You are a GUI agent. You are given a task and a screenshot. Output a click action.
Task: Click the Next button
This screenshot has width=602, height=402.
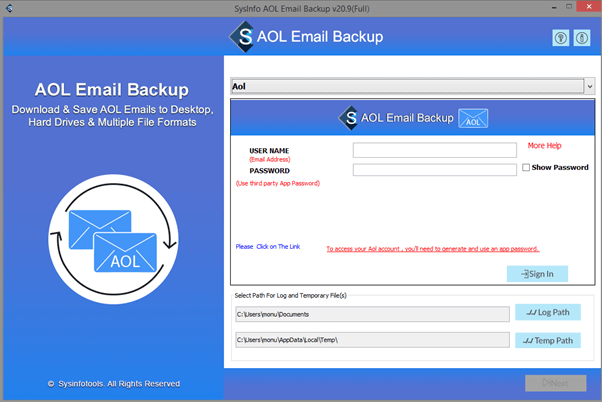click(556, 383)
